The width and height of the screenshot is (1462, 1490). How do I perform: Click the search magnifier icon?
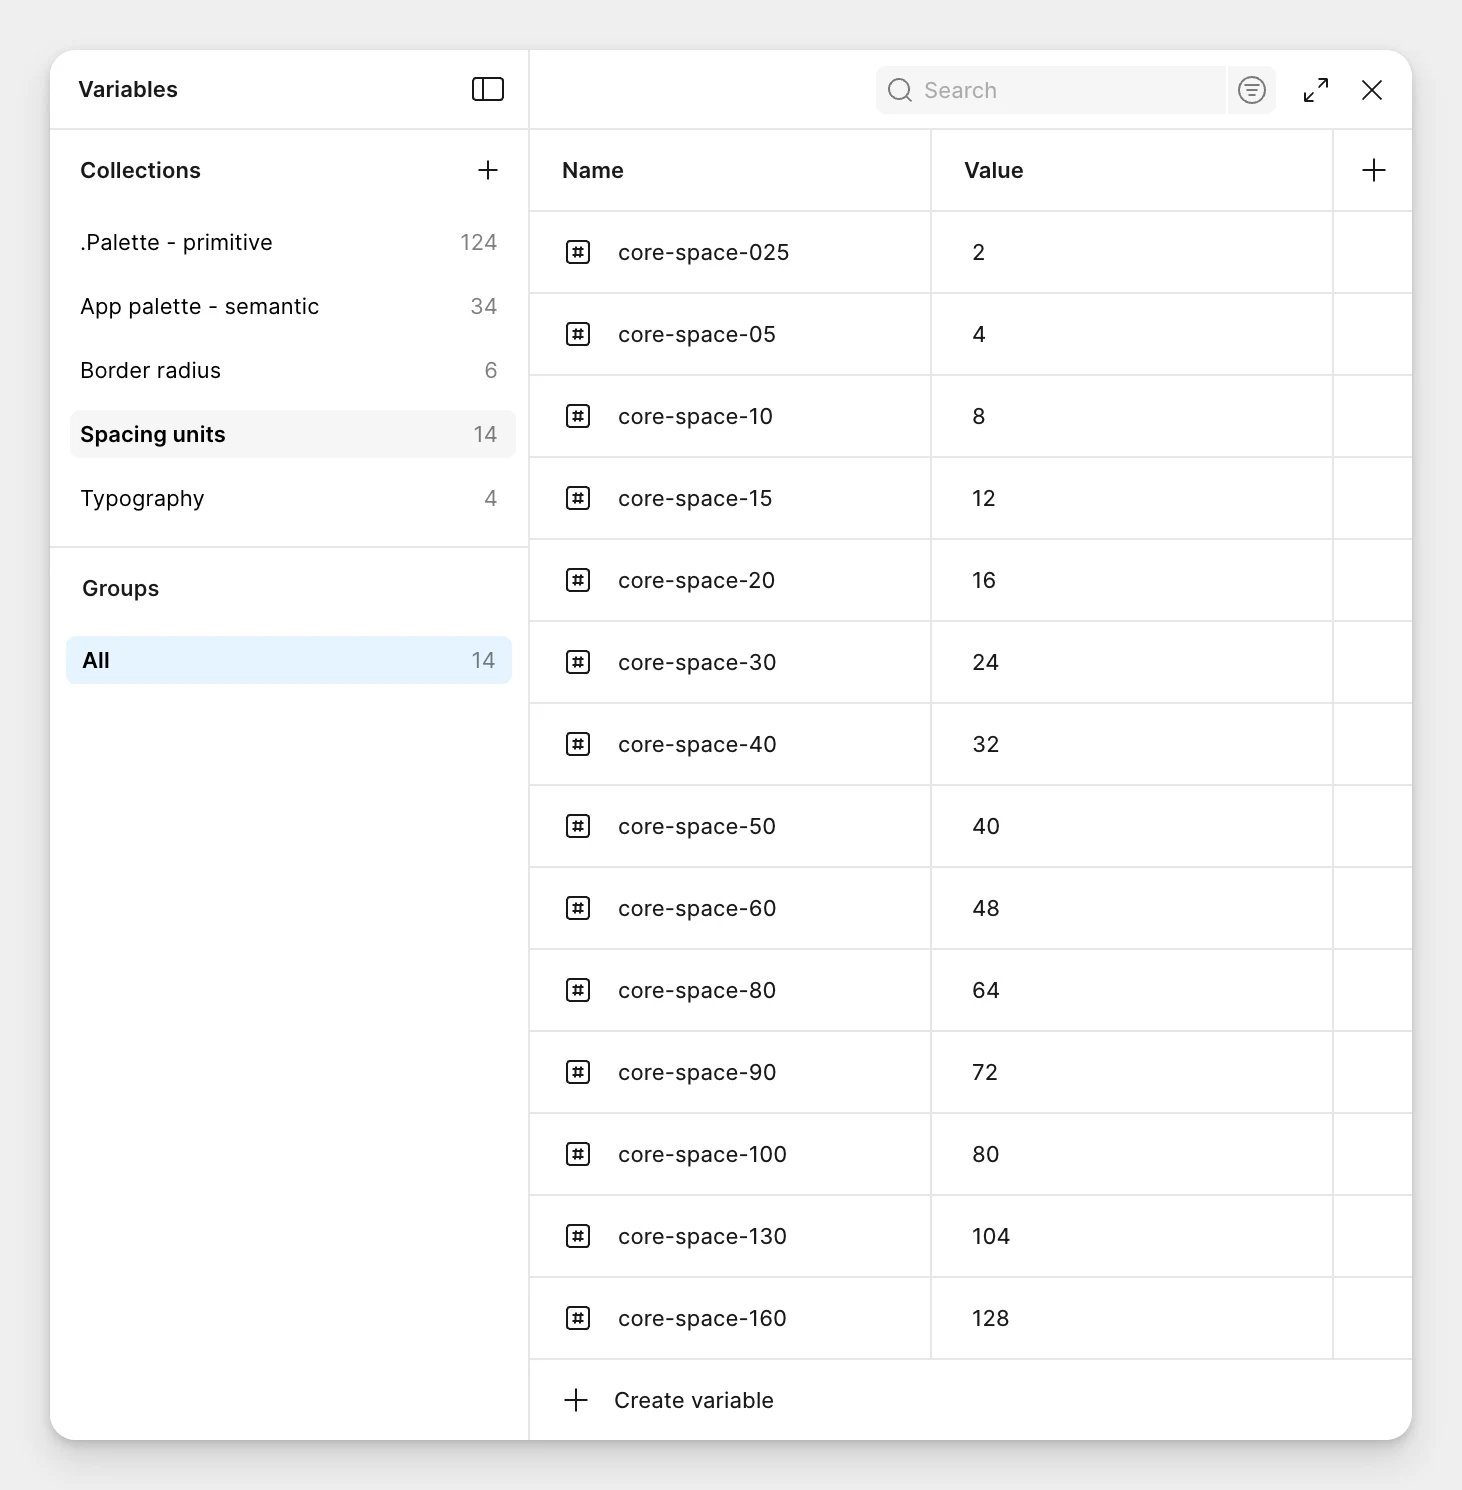point(899,90)
